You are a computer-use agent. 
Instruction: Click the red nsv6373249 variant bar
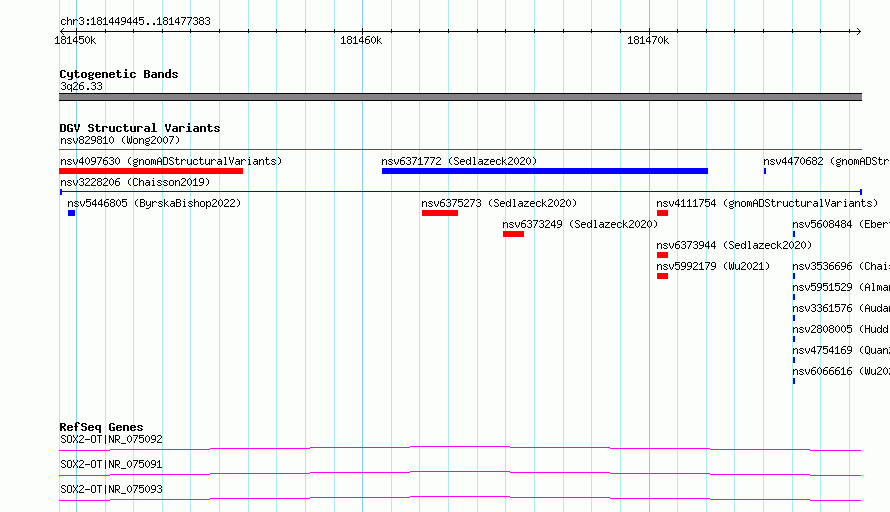513,234
